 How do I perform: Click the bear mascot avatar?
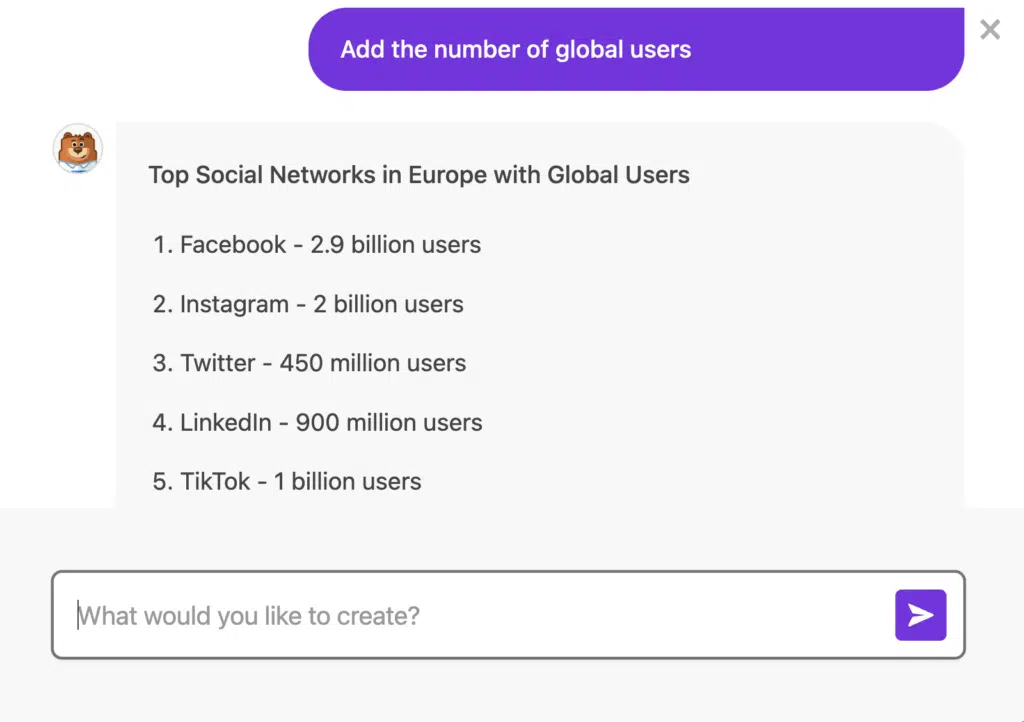(x=78, y=149)
